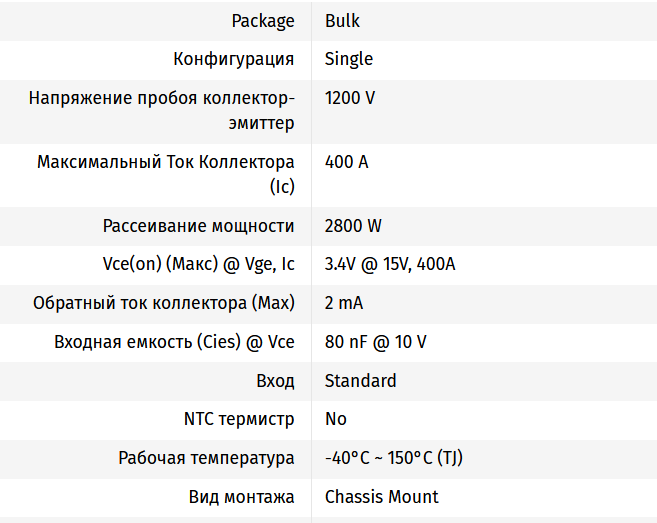Click the "NTC термистр" row label
The image size is (657, 523).
tap(239, 419)
